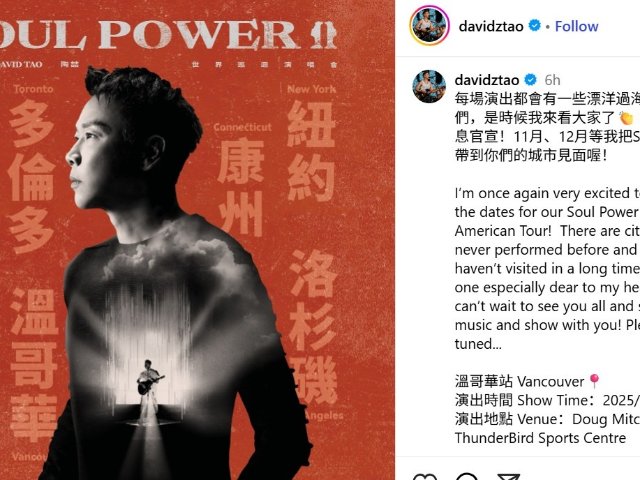
Task: Open davidztao profile from header username
Action: coord(491,27)
